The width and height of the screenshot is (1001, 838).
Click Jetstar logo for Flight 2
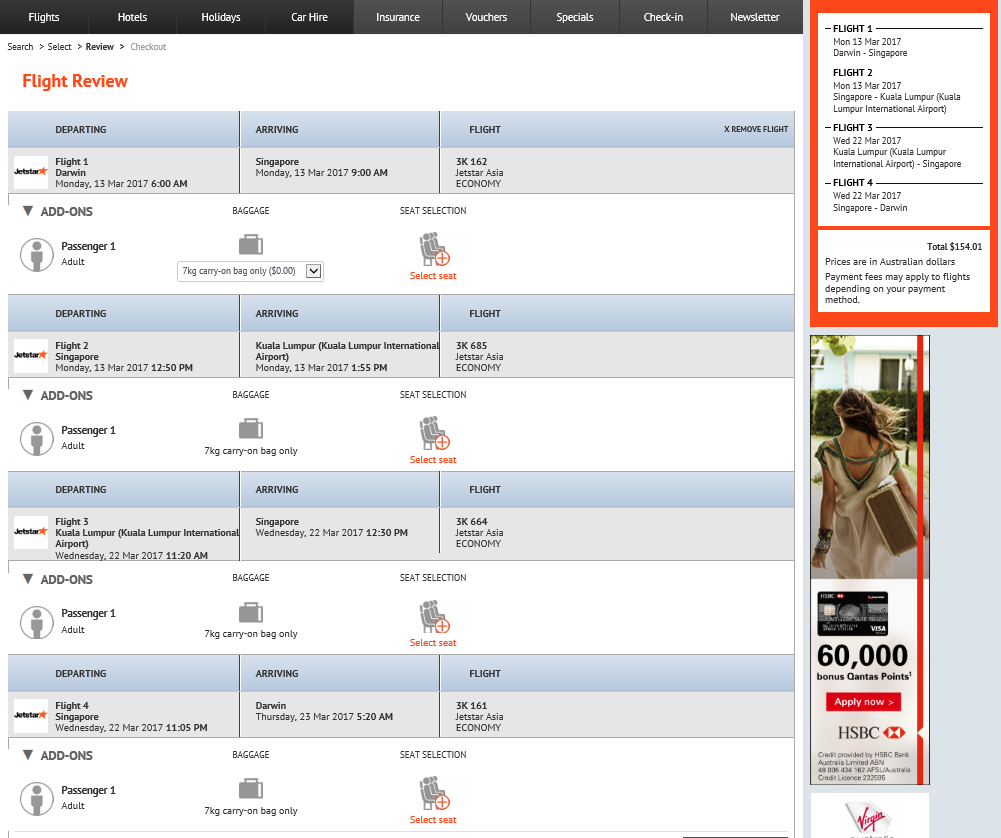point(31,355)
